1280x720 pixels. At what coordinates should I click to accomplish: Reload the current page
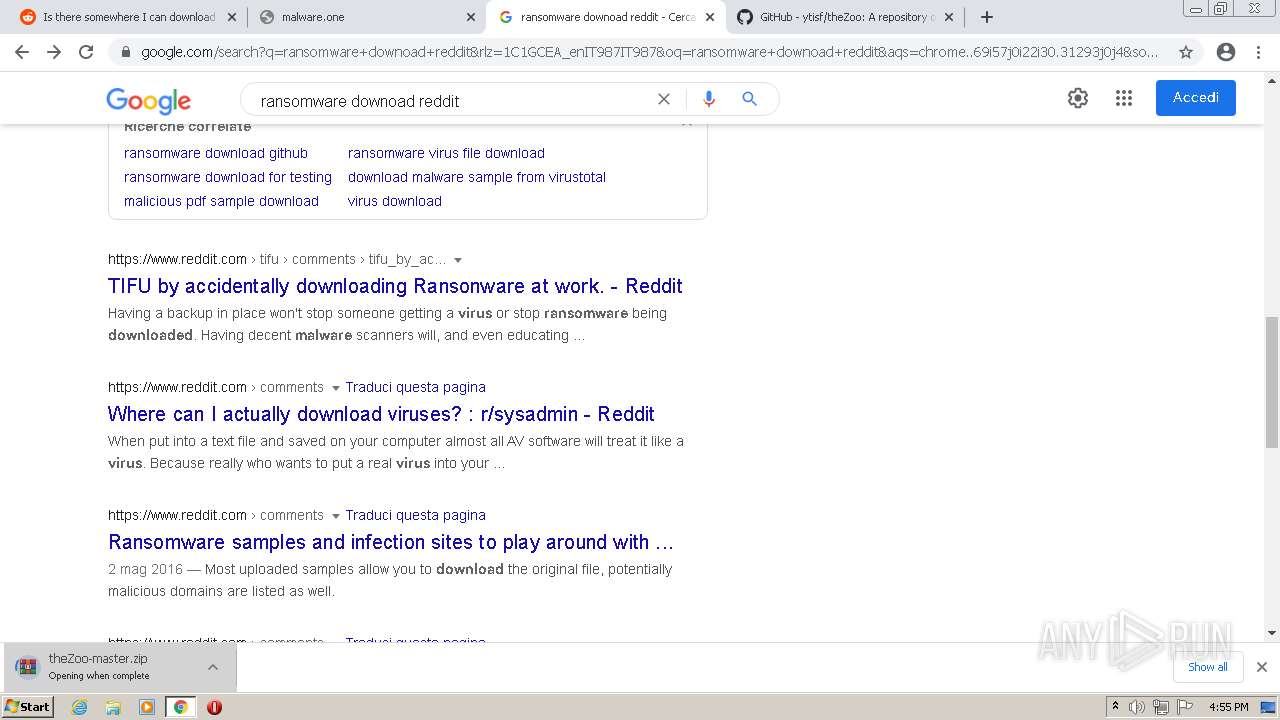click(x=86, y=52)
